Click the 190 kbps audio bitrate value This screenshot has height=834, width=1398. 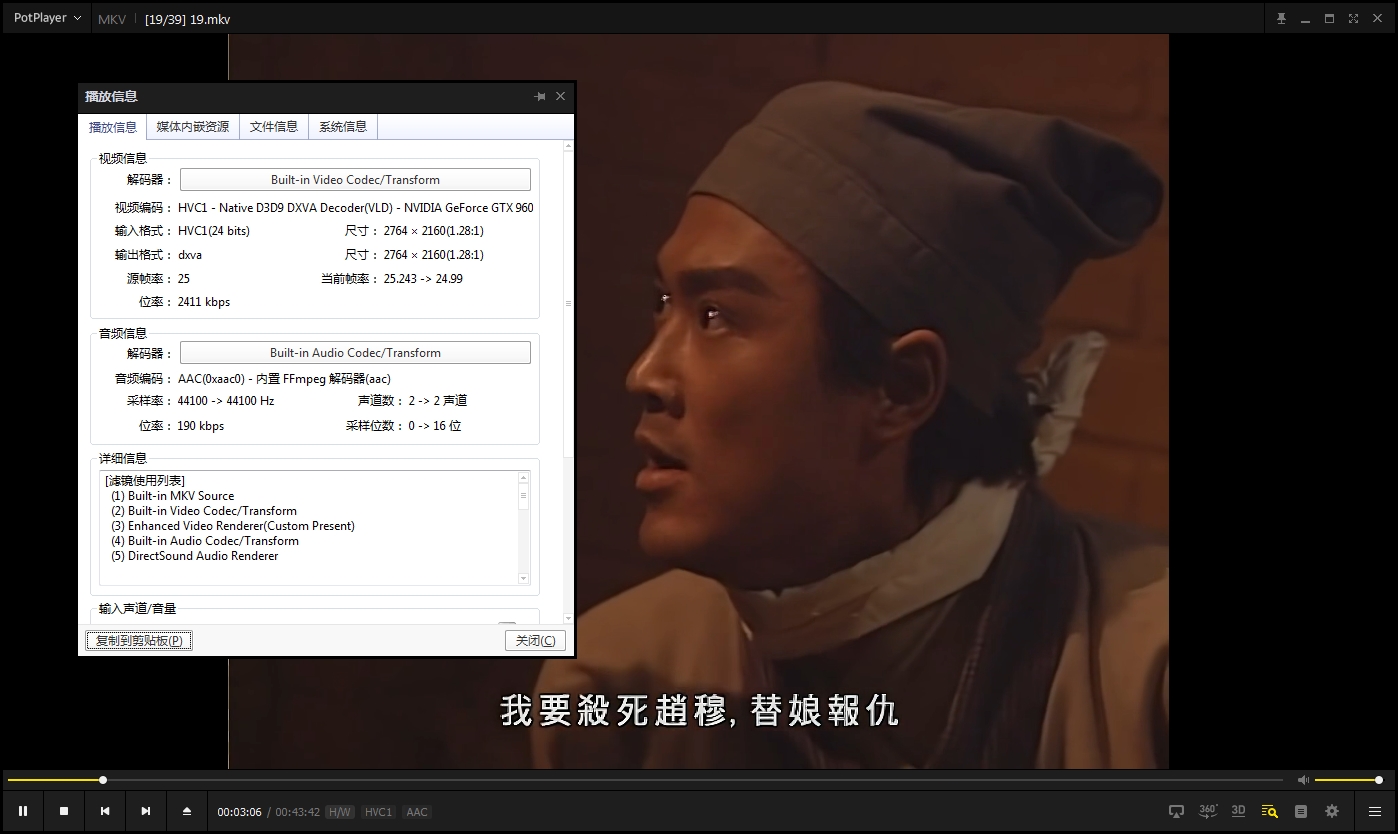click(x=201, y=426)
